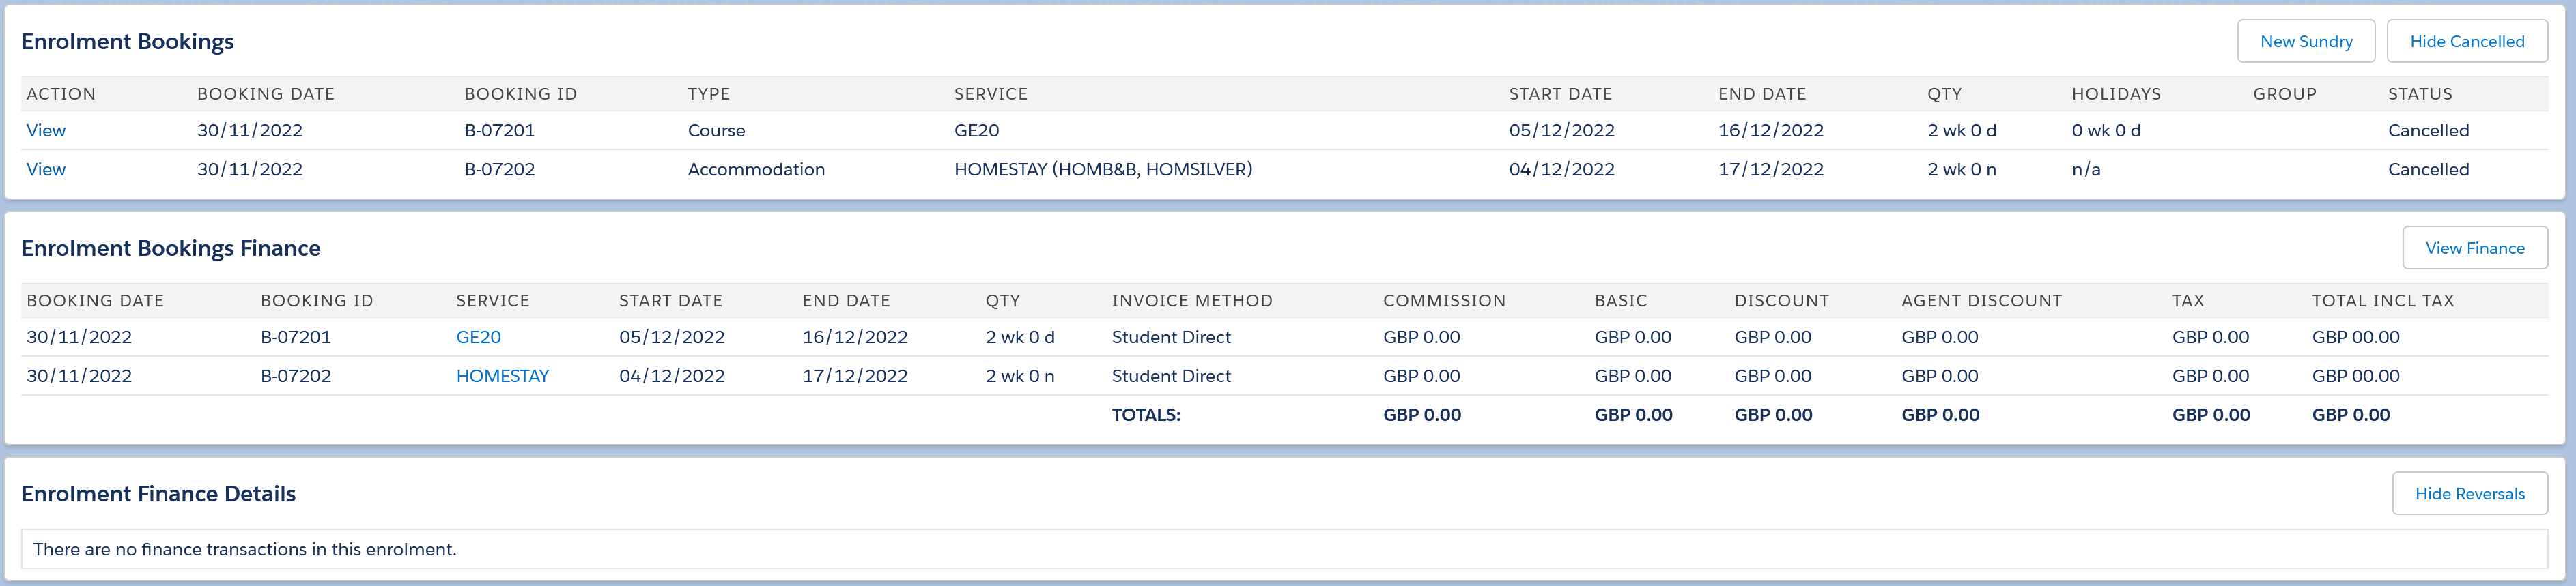Click the Commission column header

click(x=1443, y=301)
